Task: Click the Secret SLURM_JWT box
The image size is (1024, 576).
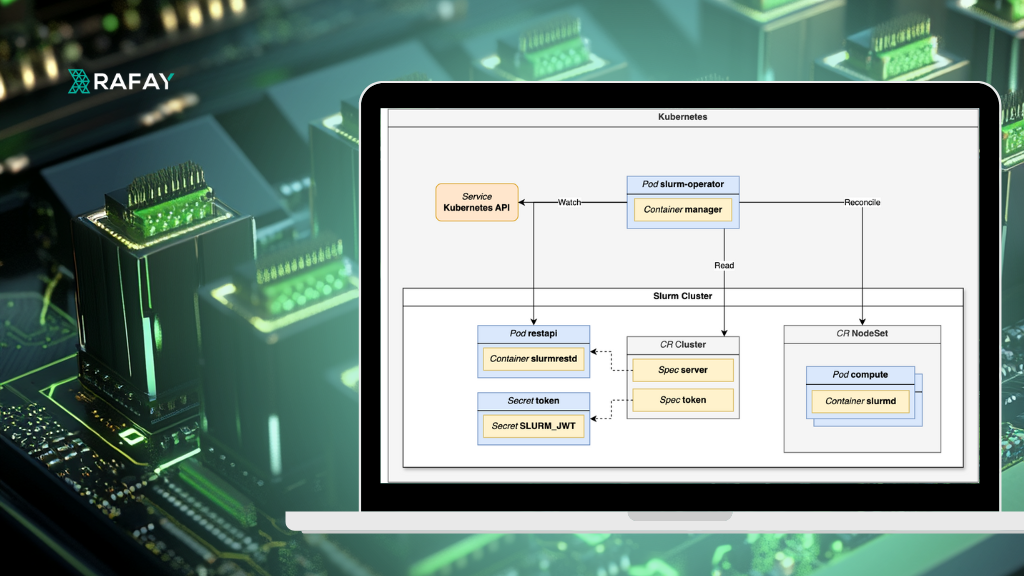Action: pyautogui.click(x=533, y=426)
